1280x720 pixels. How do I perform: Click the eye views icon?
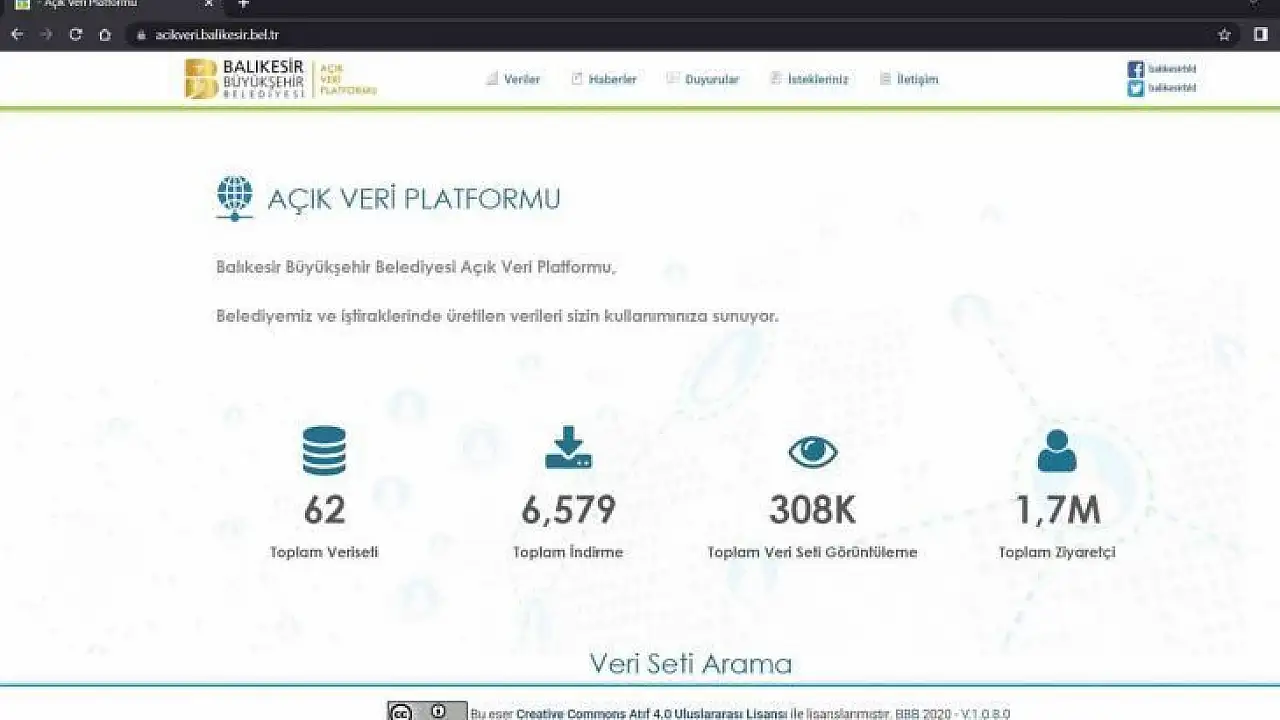tap(812, 452)
